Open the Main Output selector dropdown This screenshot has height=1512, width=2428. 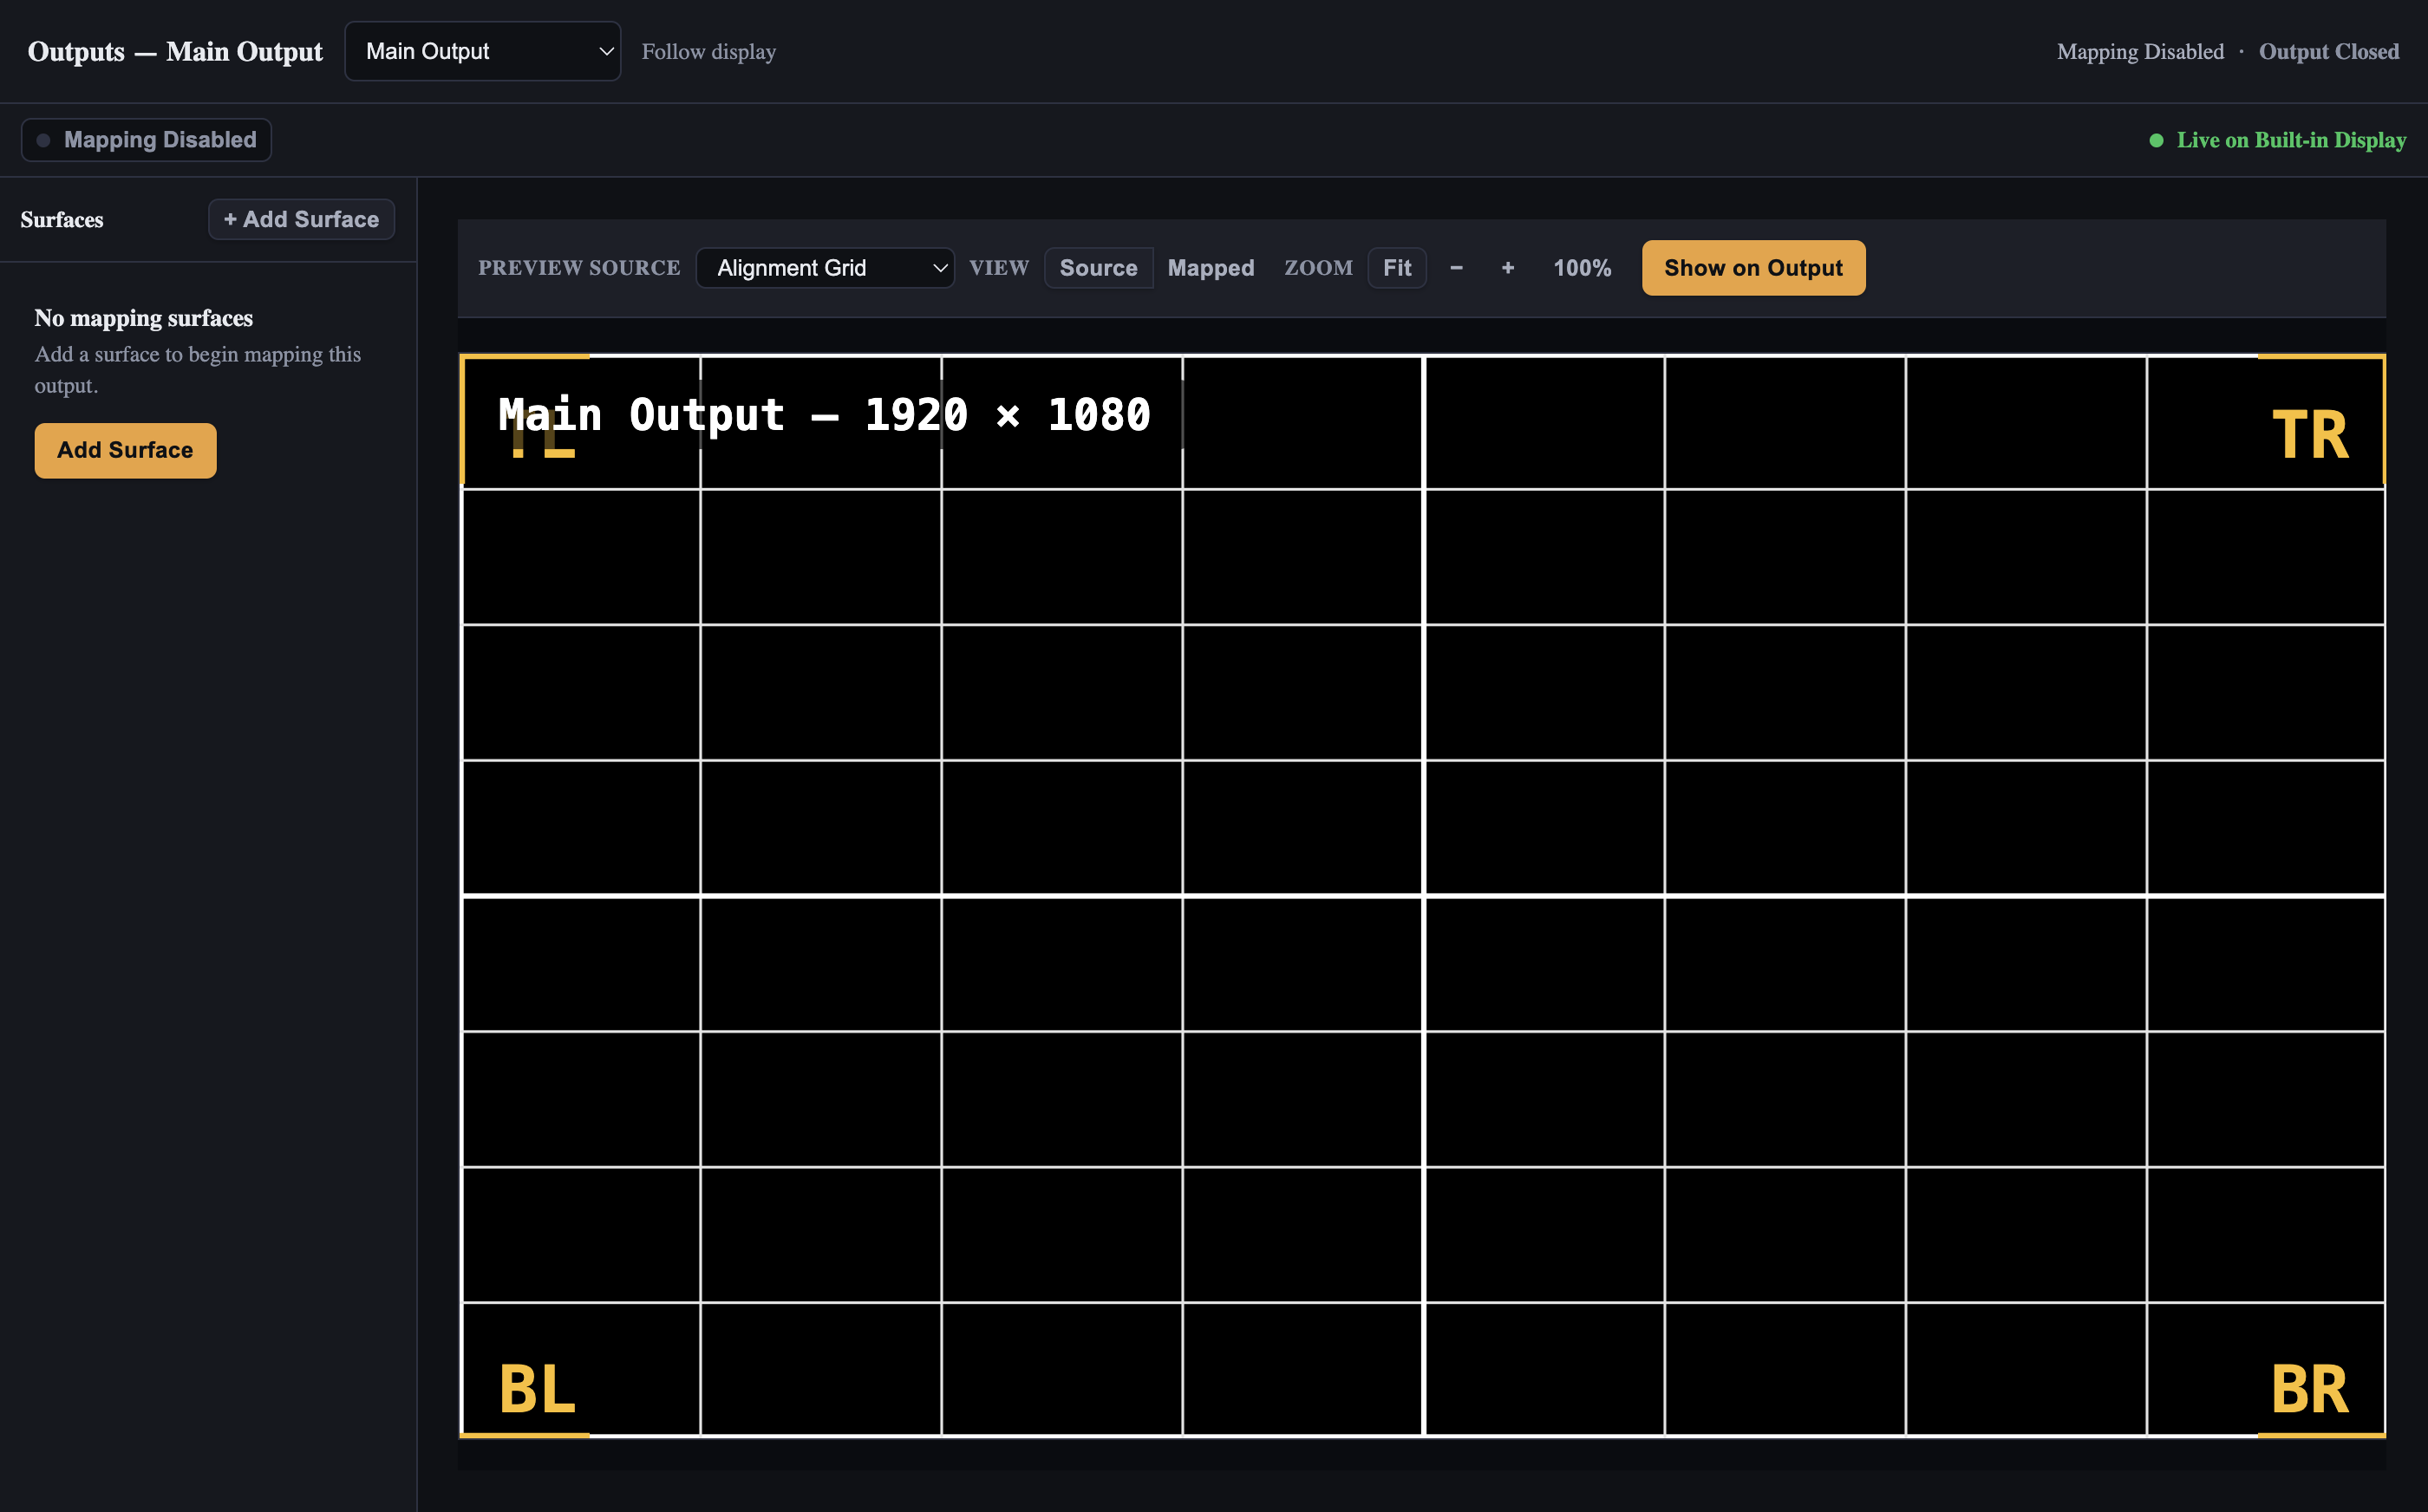482,51
